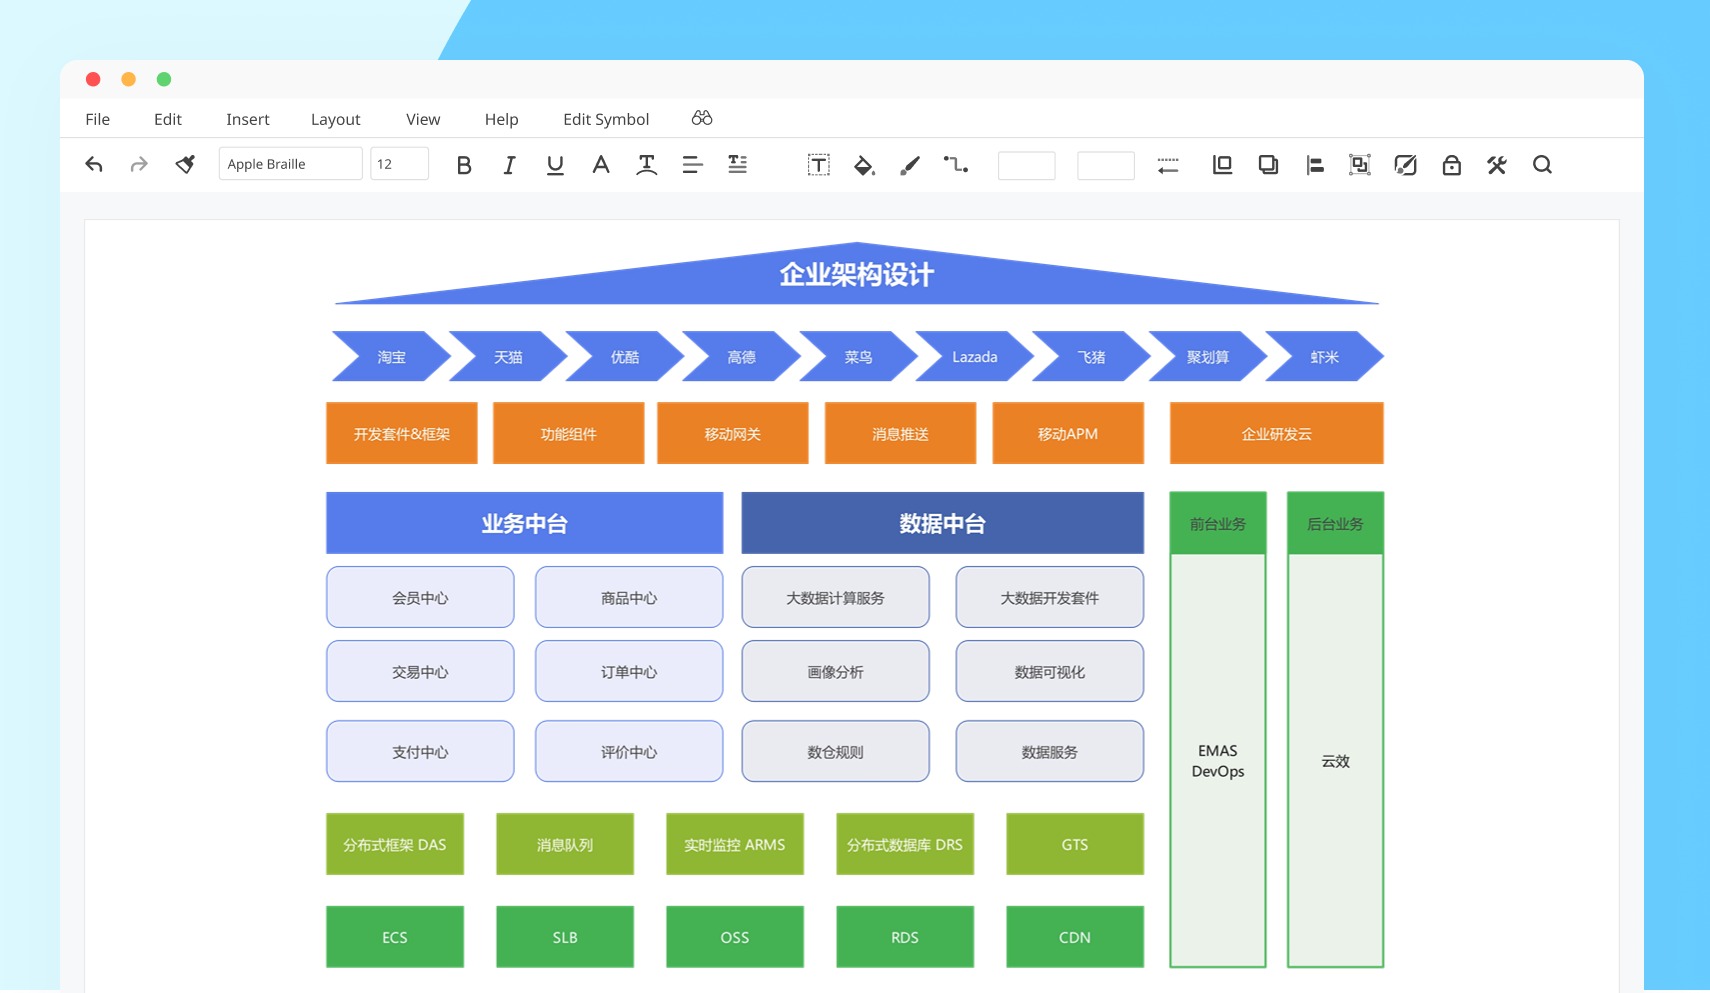The width and height of the screenshot is (1710, 993).
Task: Select the line color pen tool
Action: (910, 165)
